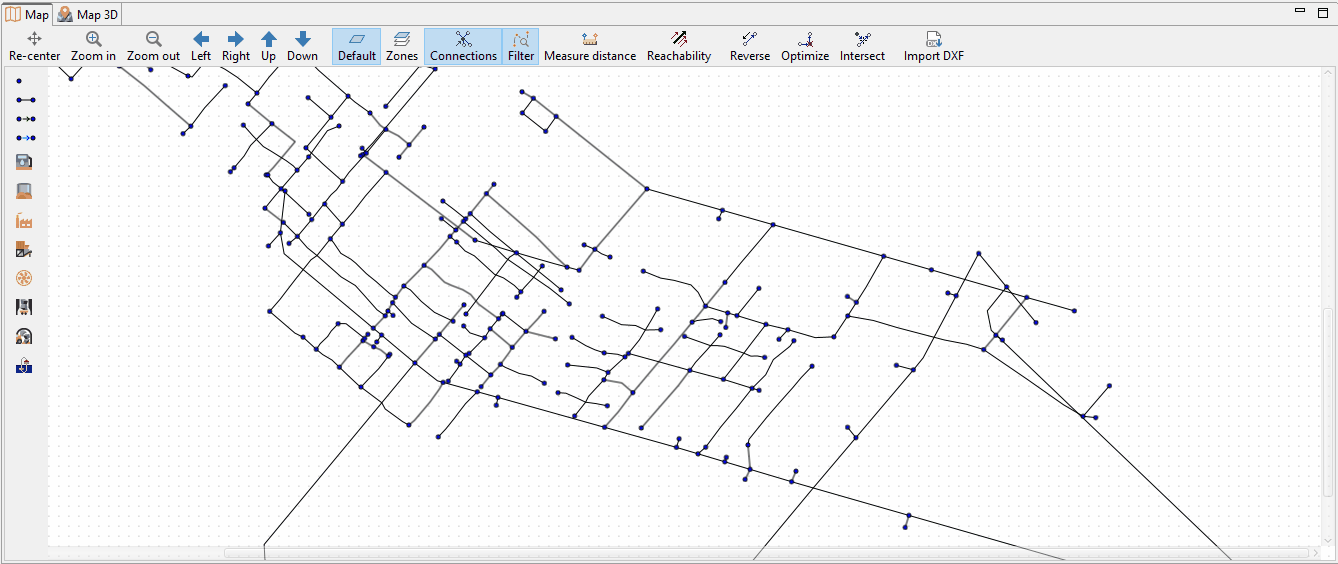Select the two-point segment tool
Screen dimensions: 1338x564
(x=26, y=100)
